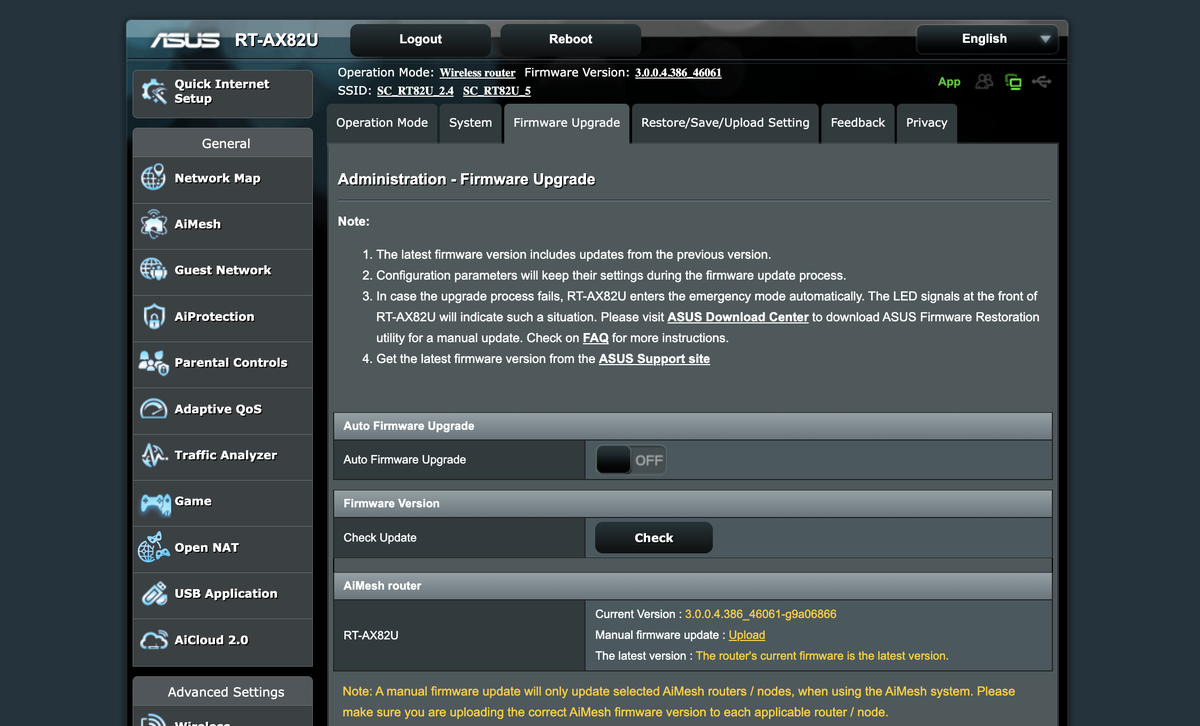
Task: Click the firmware version link in header
Action: click(x=678, y=73)
